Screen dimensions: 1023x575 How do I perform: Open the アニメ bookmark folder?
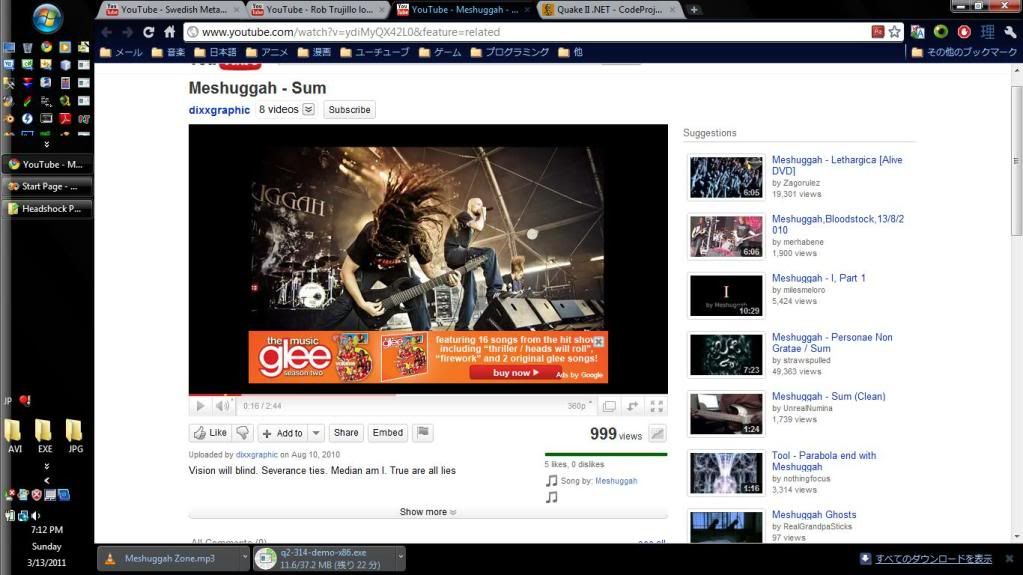click(x=267, y=52)
